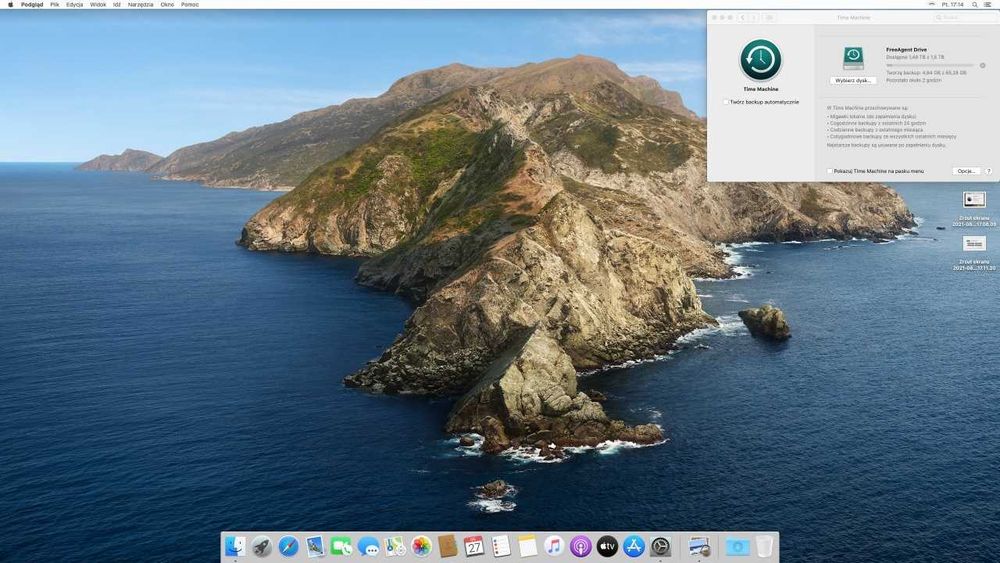Viewport: 1000px width, 563px height.
Task: Click the FreeAgent Drive backup disk icon
Action: click(853, 58)
